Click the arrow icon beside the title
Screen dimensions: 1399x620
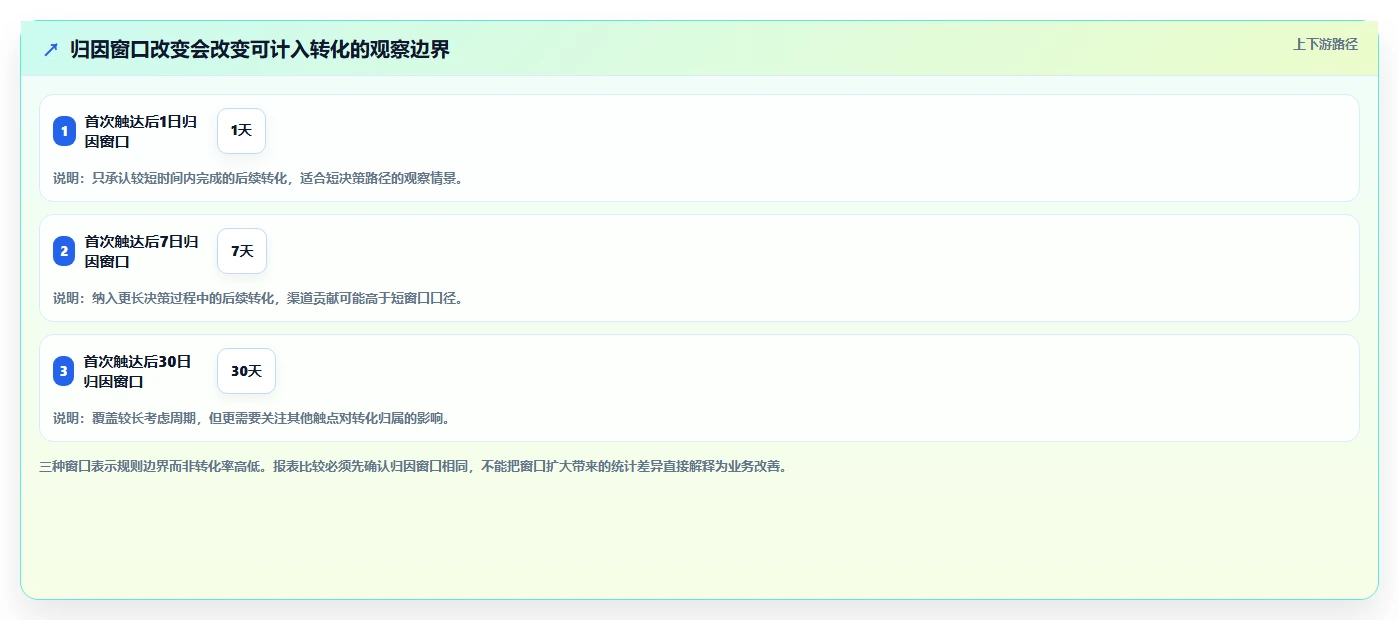51,49
